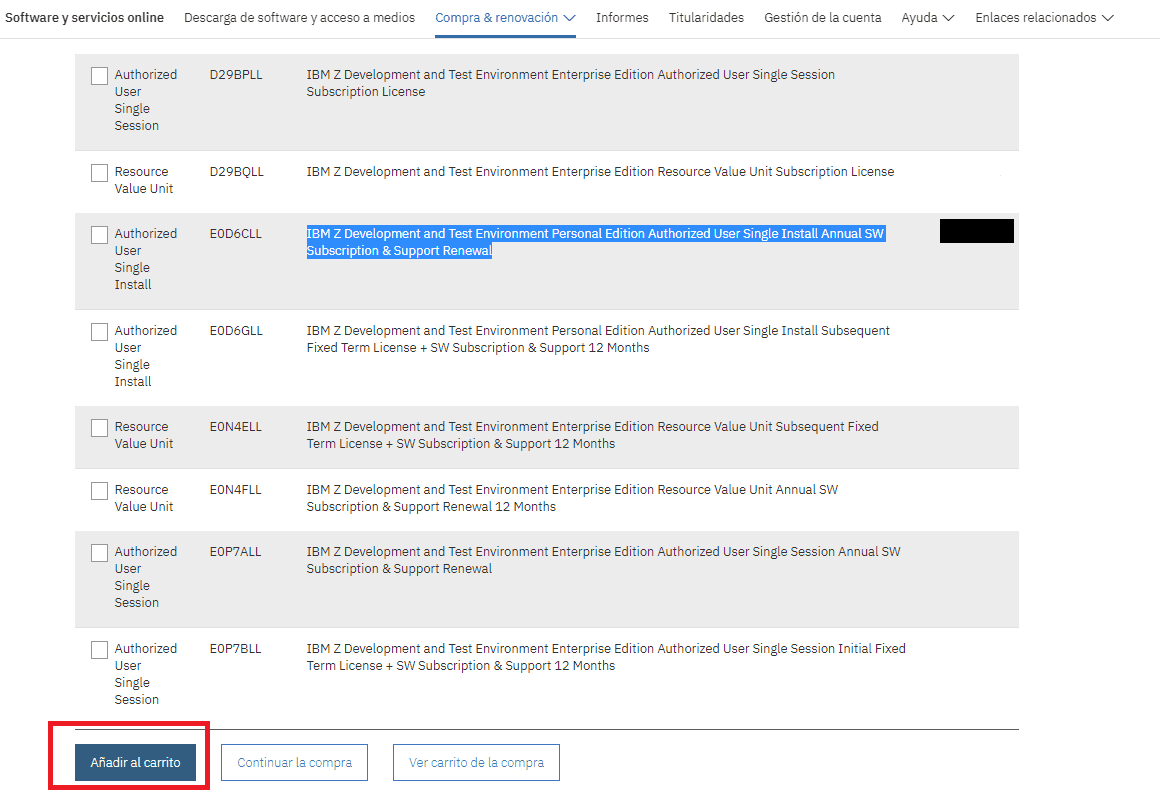Select the D29BQLL Resource Value Unit checkbox
This screenshot has width=1160, height=797.
click(99, 173)
